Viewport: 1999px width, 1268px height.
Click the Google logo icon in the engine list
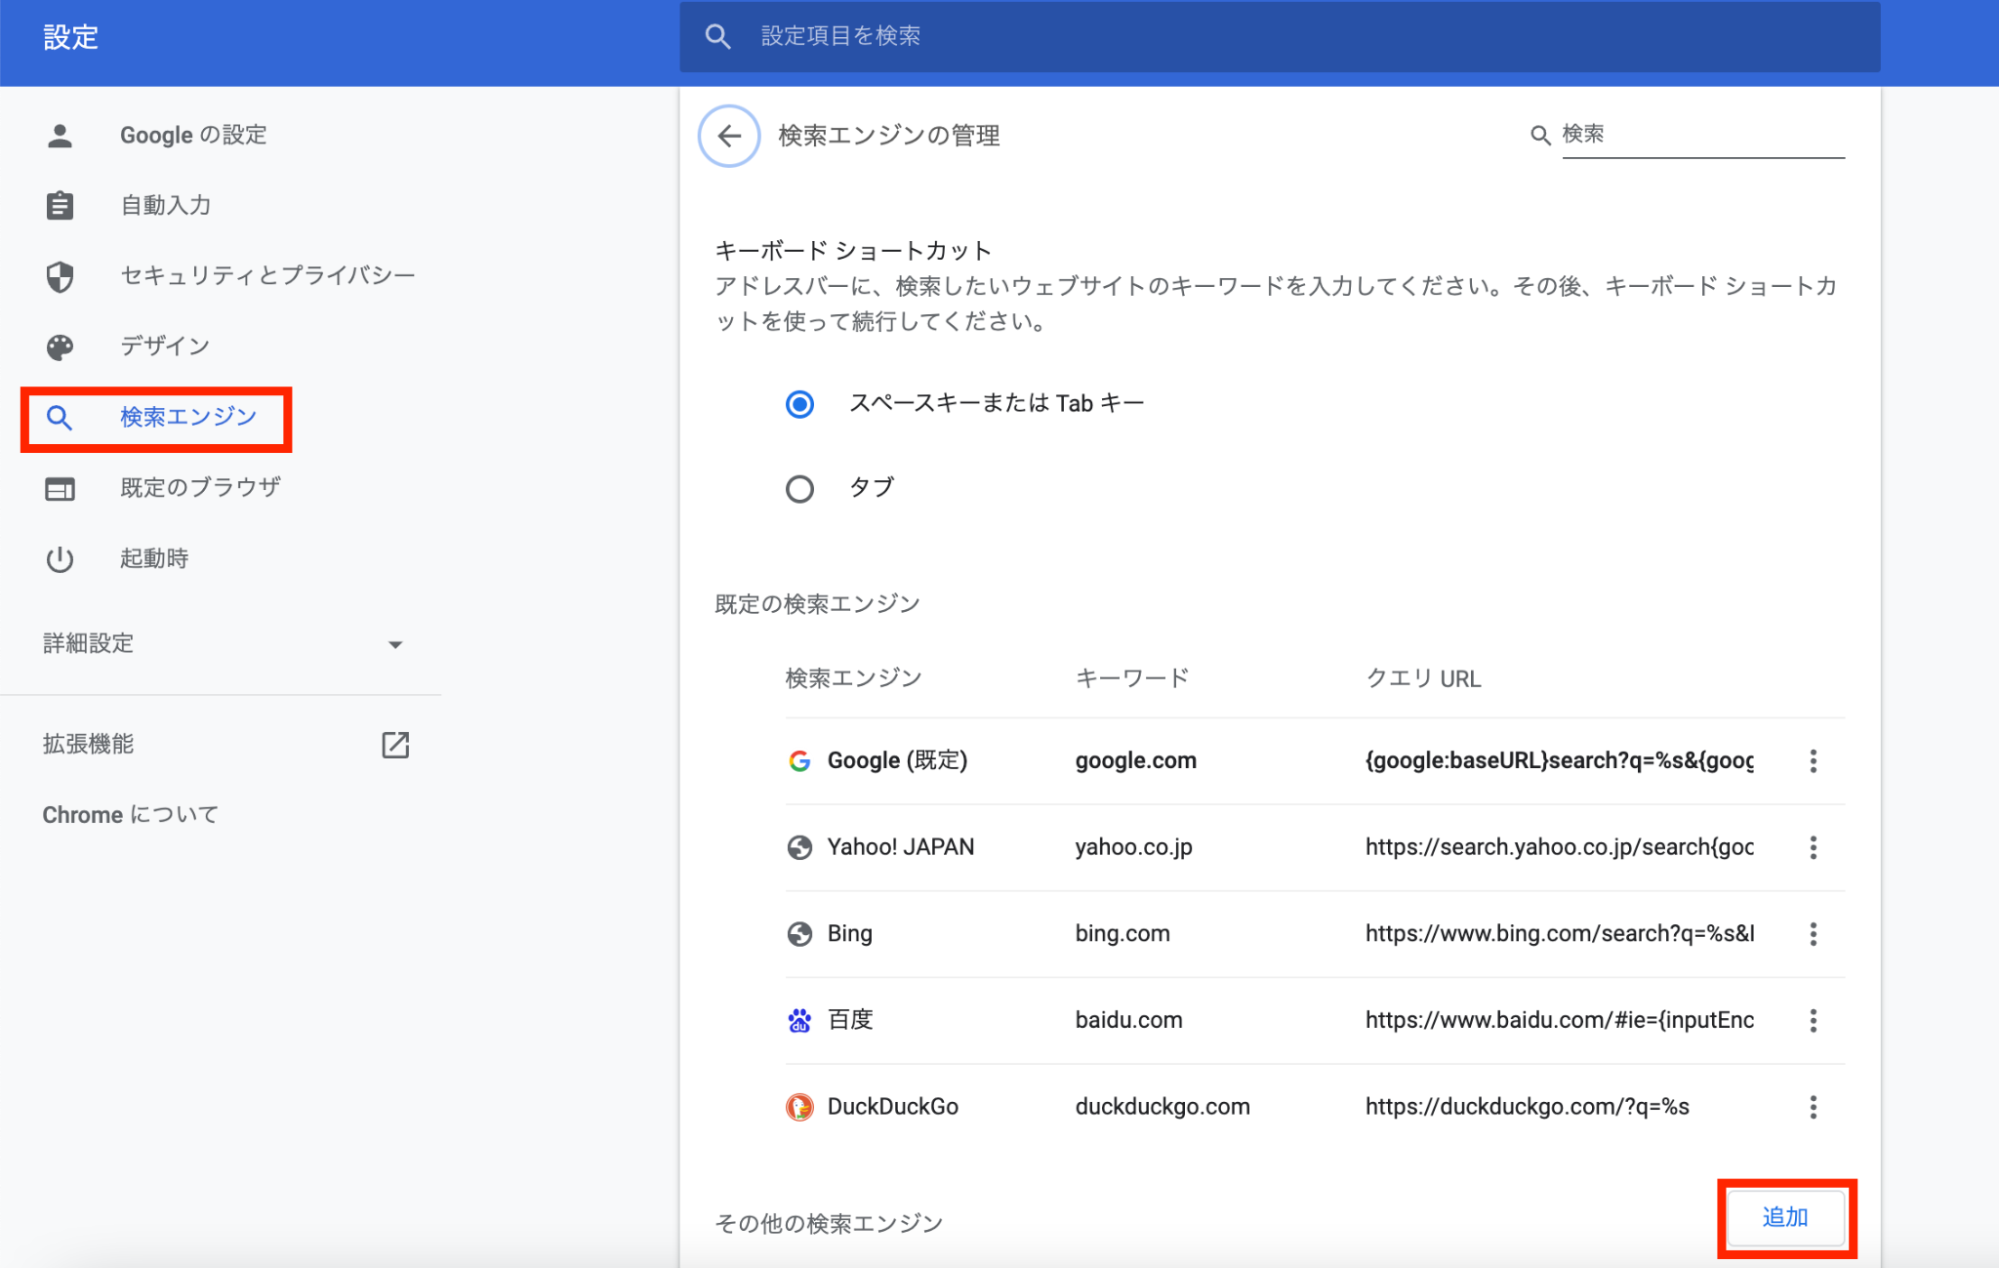click(799, 761)
